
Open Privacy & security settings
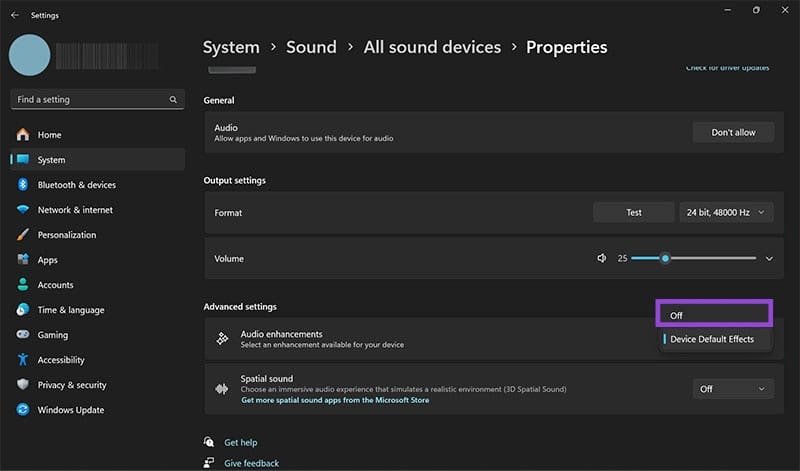pyautogui.click(x=97, y=385)
